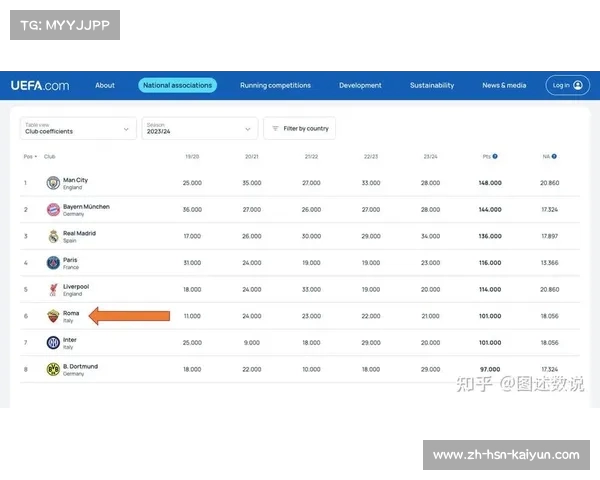This screenshot has height=480, width=600.
Task: Click the Log in button
Action: click(566, 86)
